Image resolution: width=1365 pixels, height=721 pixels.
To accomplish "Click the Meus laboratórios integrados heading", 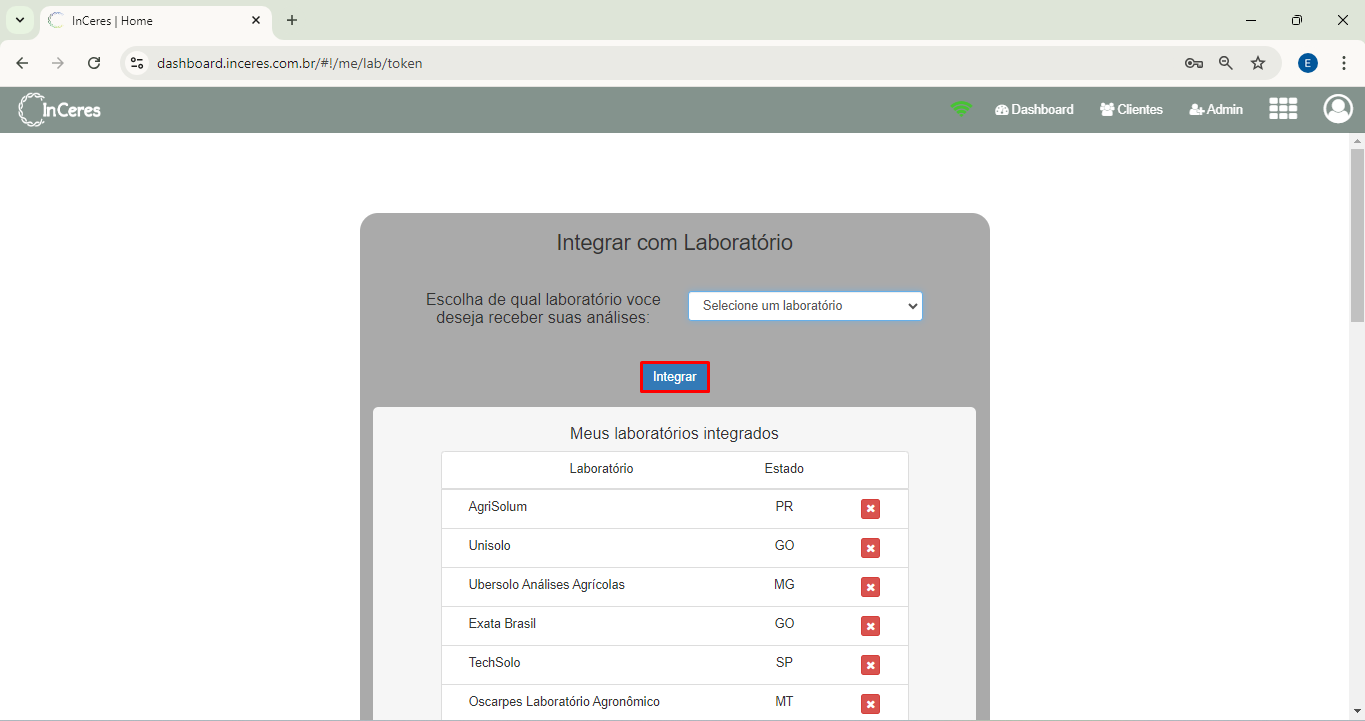I will 674,434.
